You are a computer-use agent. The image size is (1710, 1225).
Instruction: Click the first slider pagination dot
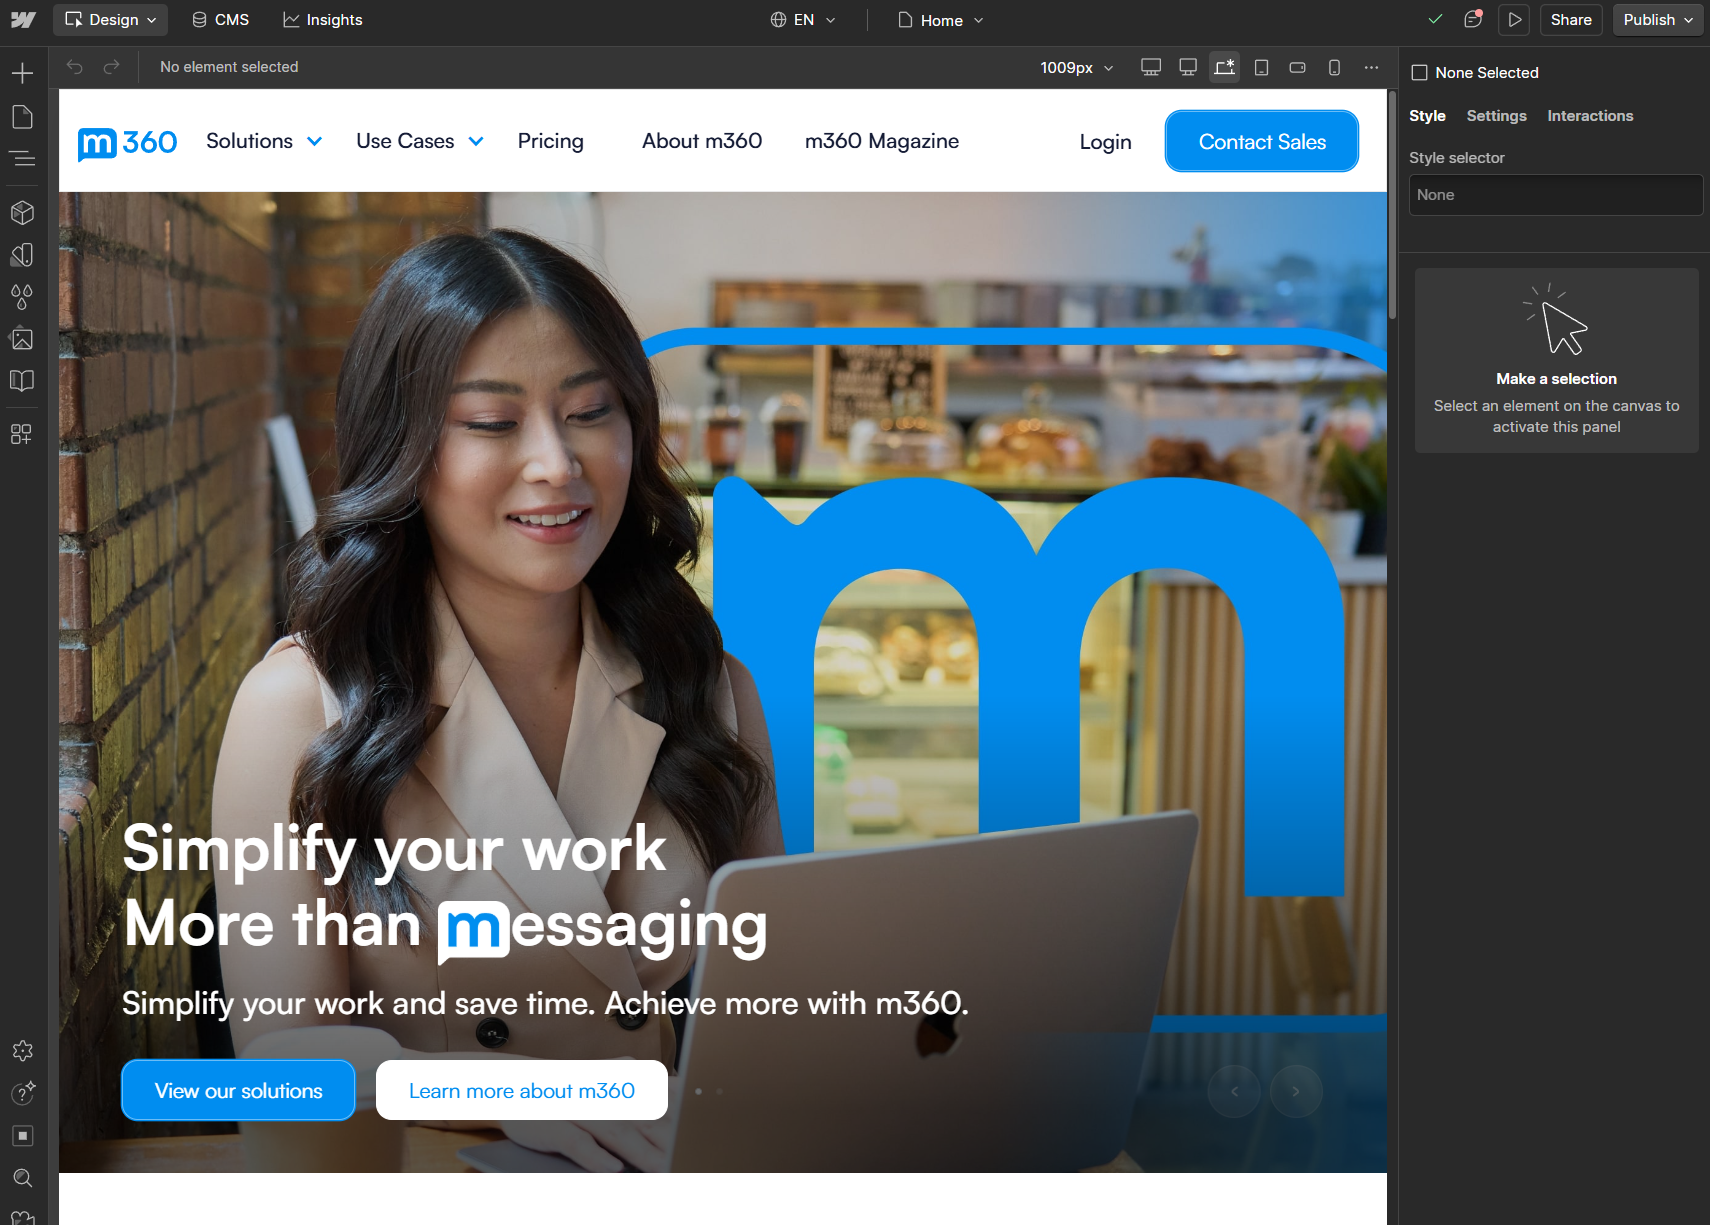[698, 1091]
